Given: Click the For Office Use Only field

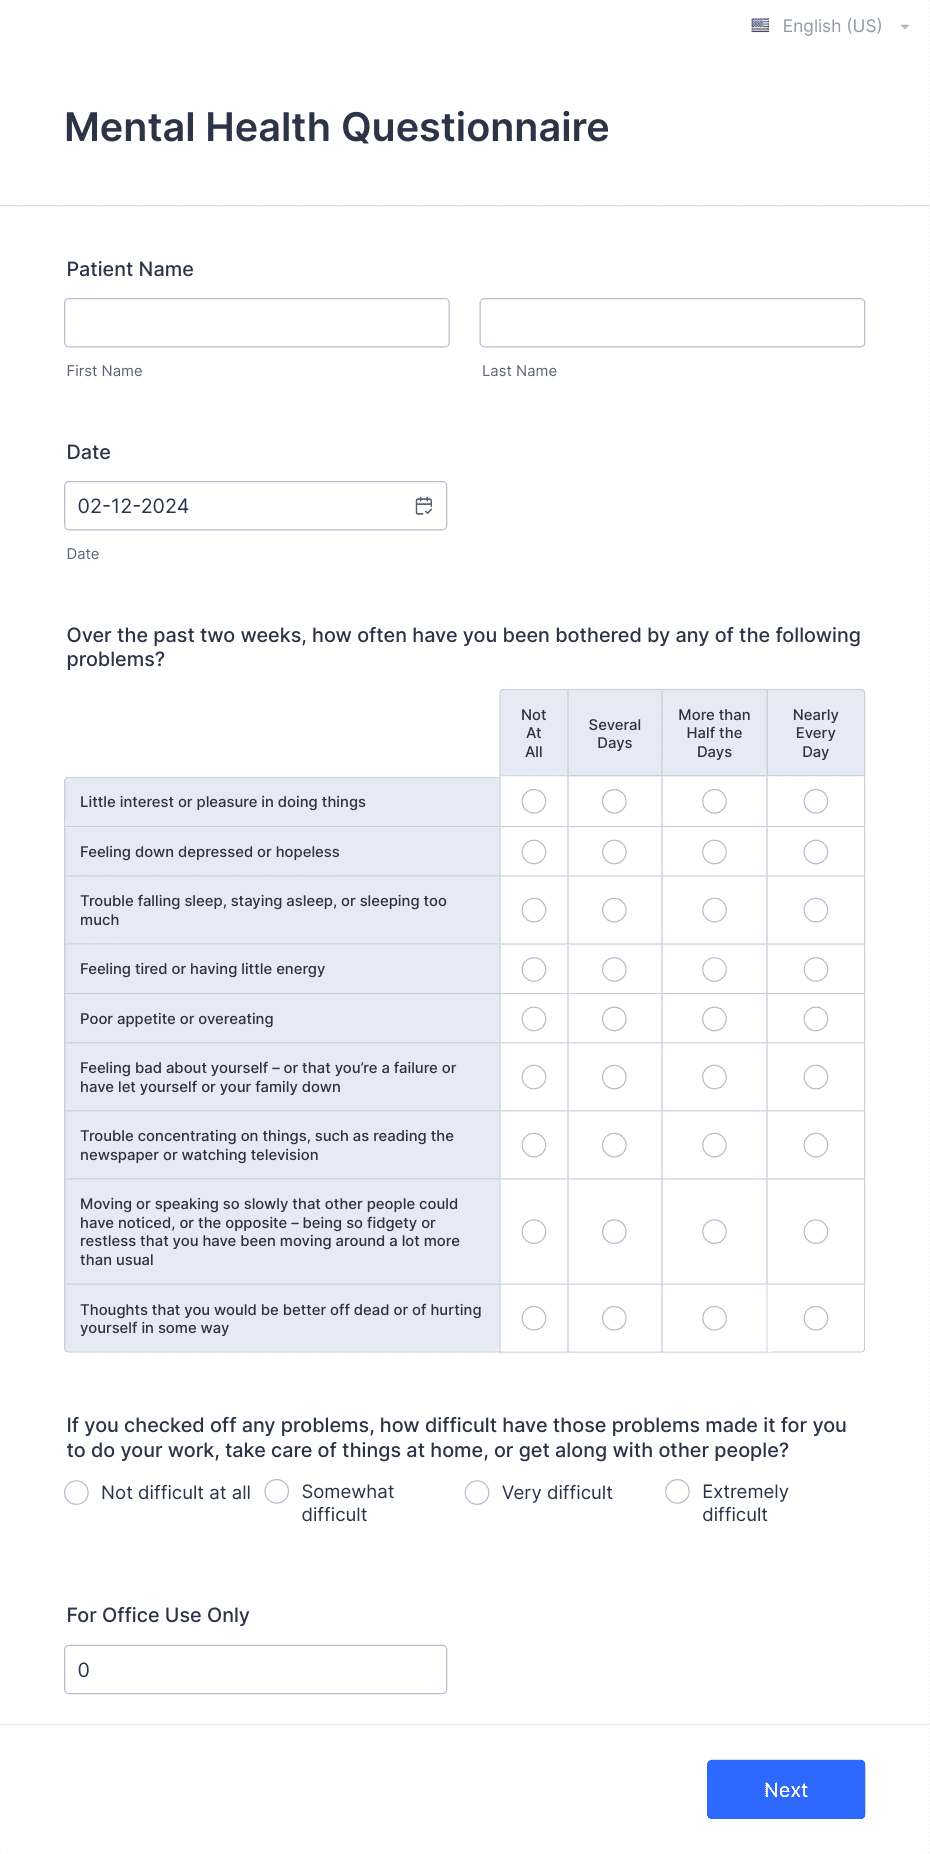Looking at the screenshot, I should click(x=256, y=1669).
